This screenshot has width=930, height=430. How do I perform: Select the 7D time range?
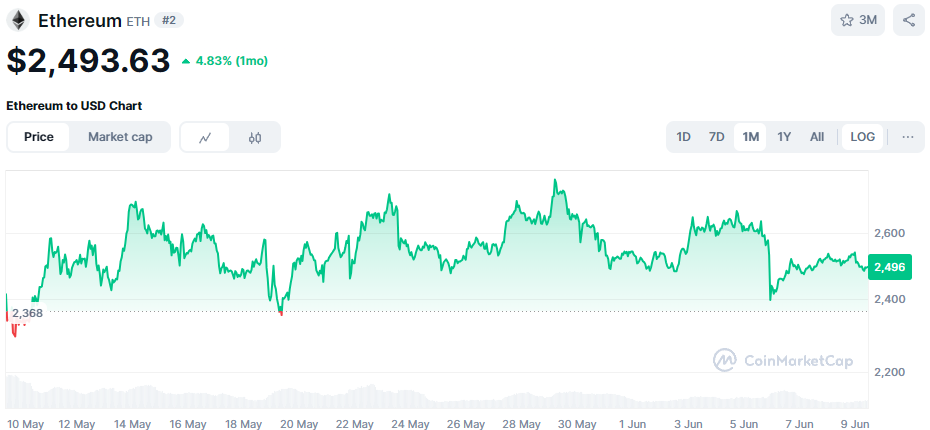716,137
